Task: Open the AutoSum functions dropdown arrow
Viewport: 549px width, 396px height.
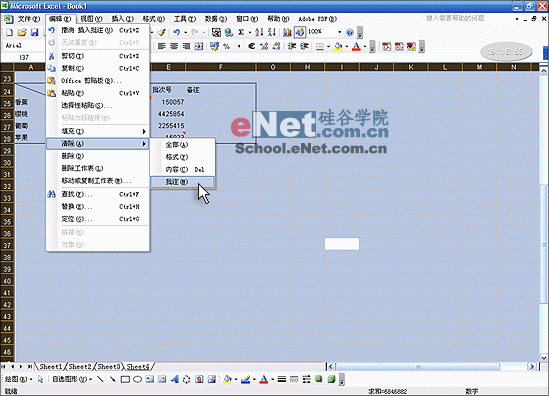Action: click(x=250, y=33)
